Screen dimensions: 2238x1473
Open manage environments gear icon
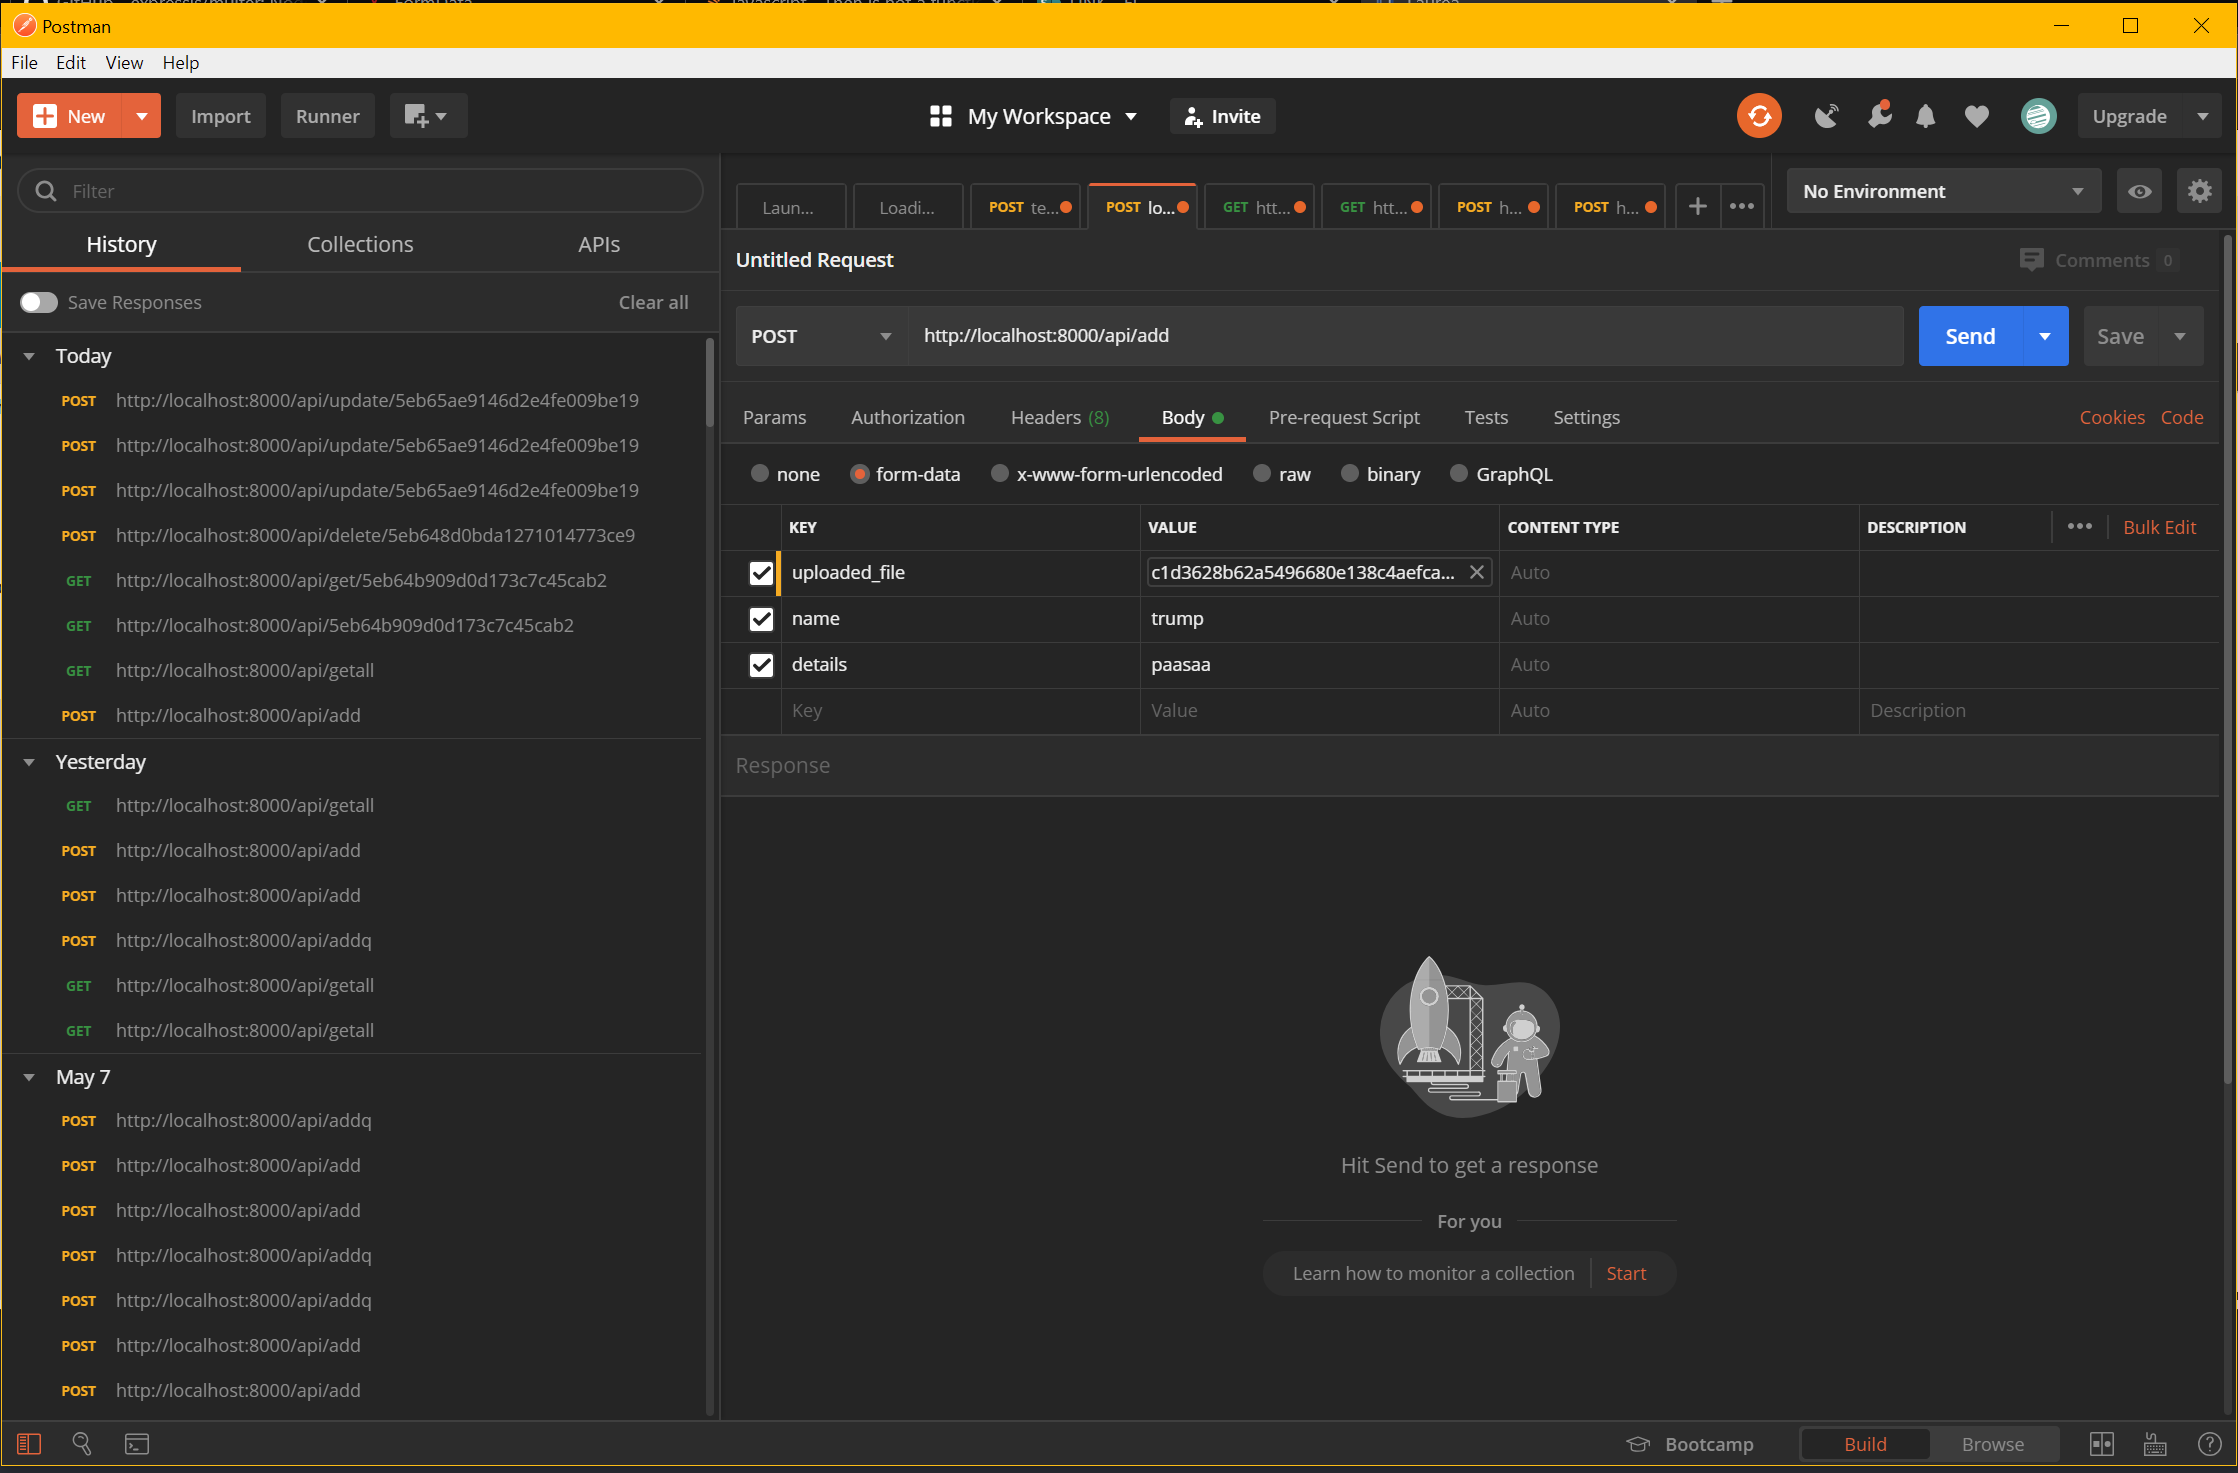click(2199, 191)
